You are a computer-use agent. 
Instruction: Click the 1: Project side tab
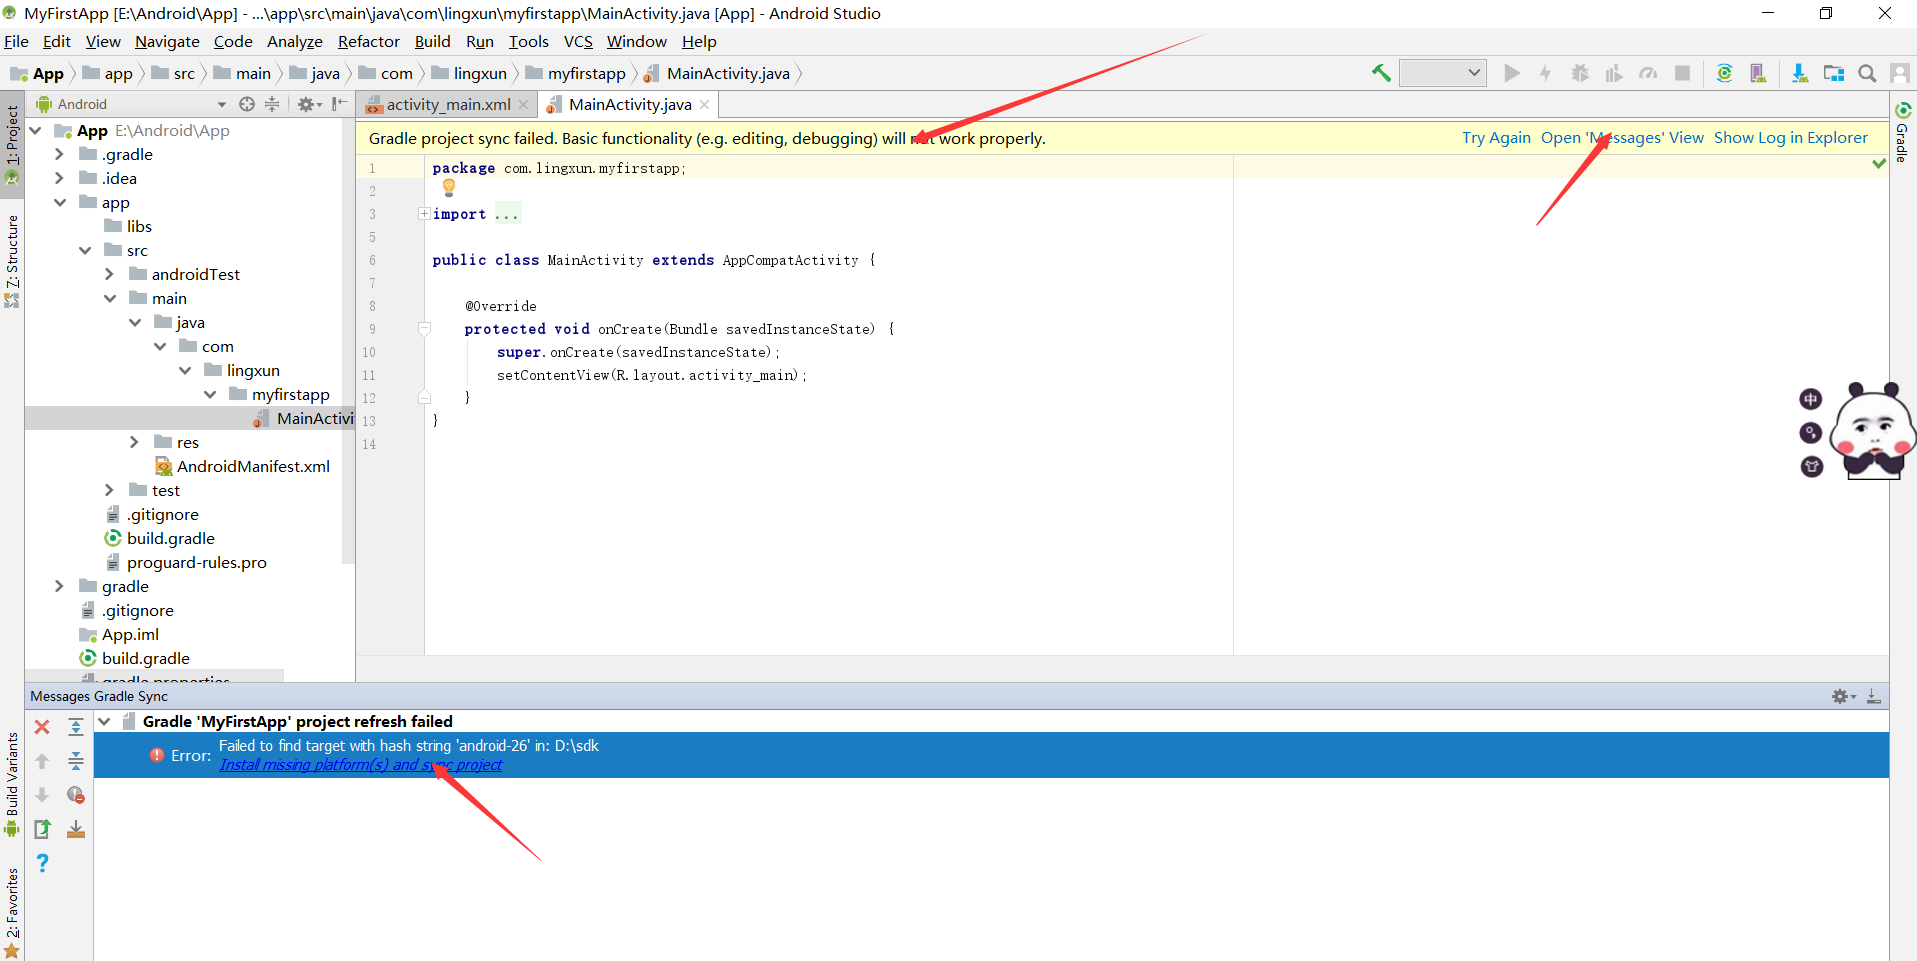(12, 143)
